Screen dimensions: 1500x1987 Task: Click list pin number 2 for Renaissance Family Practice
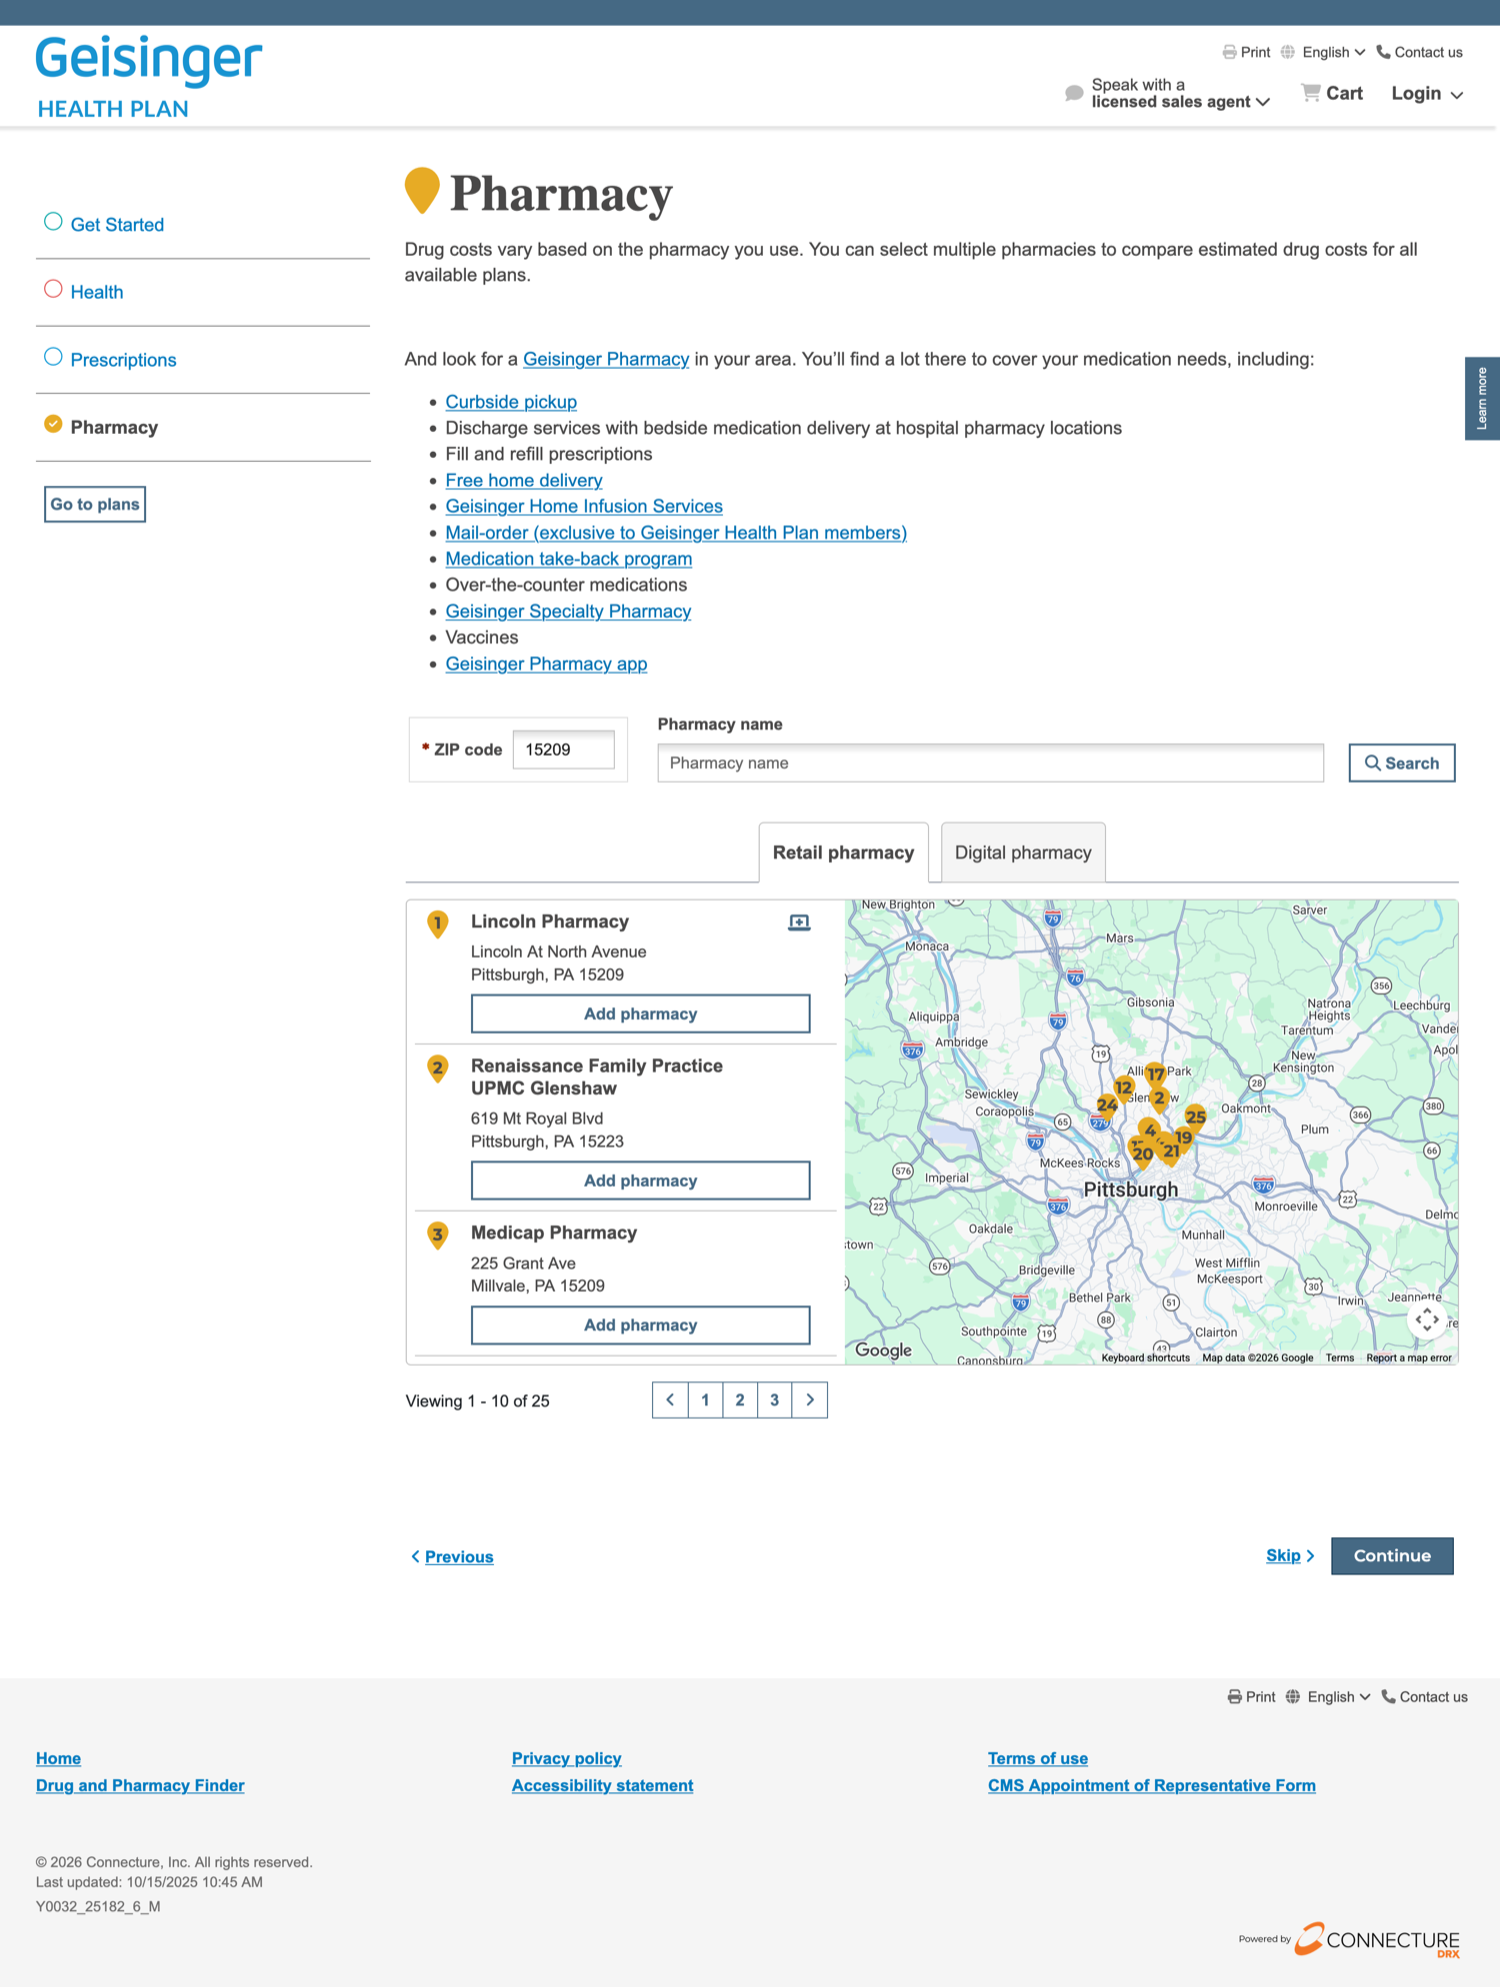point(437,1069)
